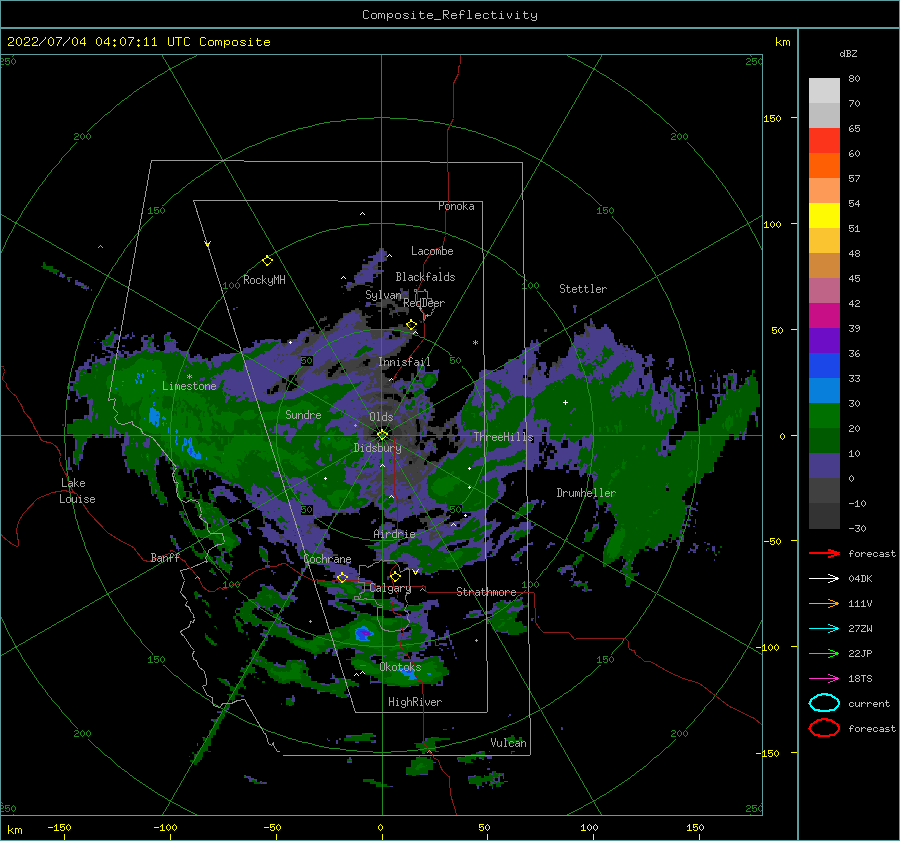Click the yellow diamond marker near RockyMH

pyautogui.click(x=267, y=261)
